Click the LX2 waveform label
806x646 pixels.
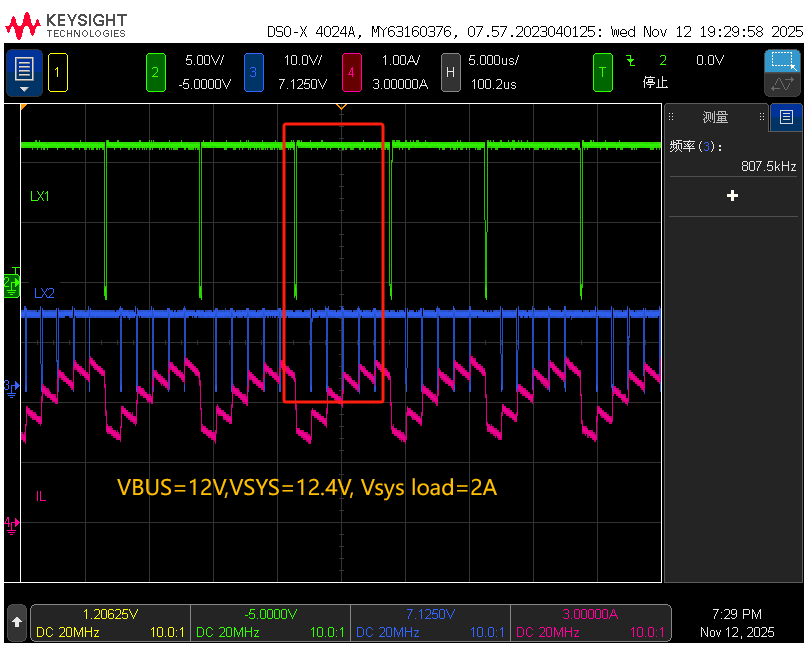[44, 293]
